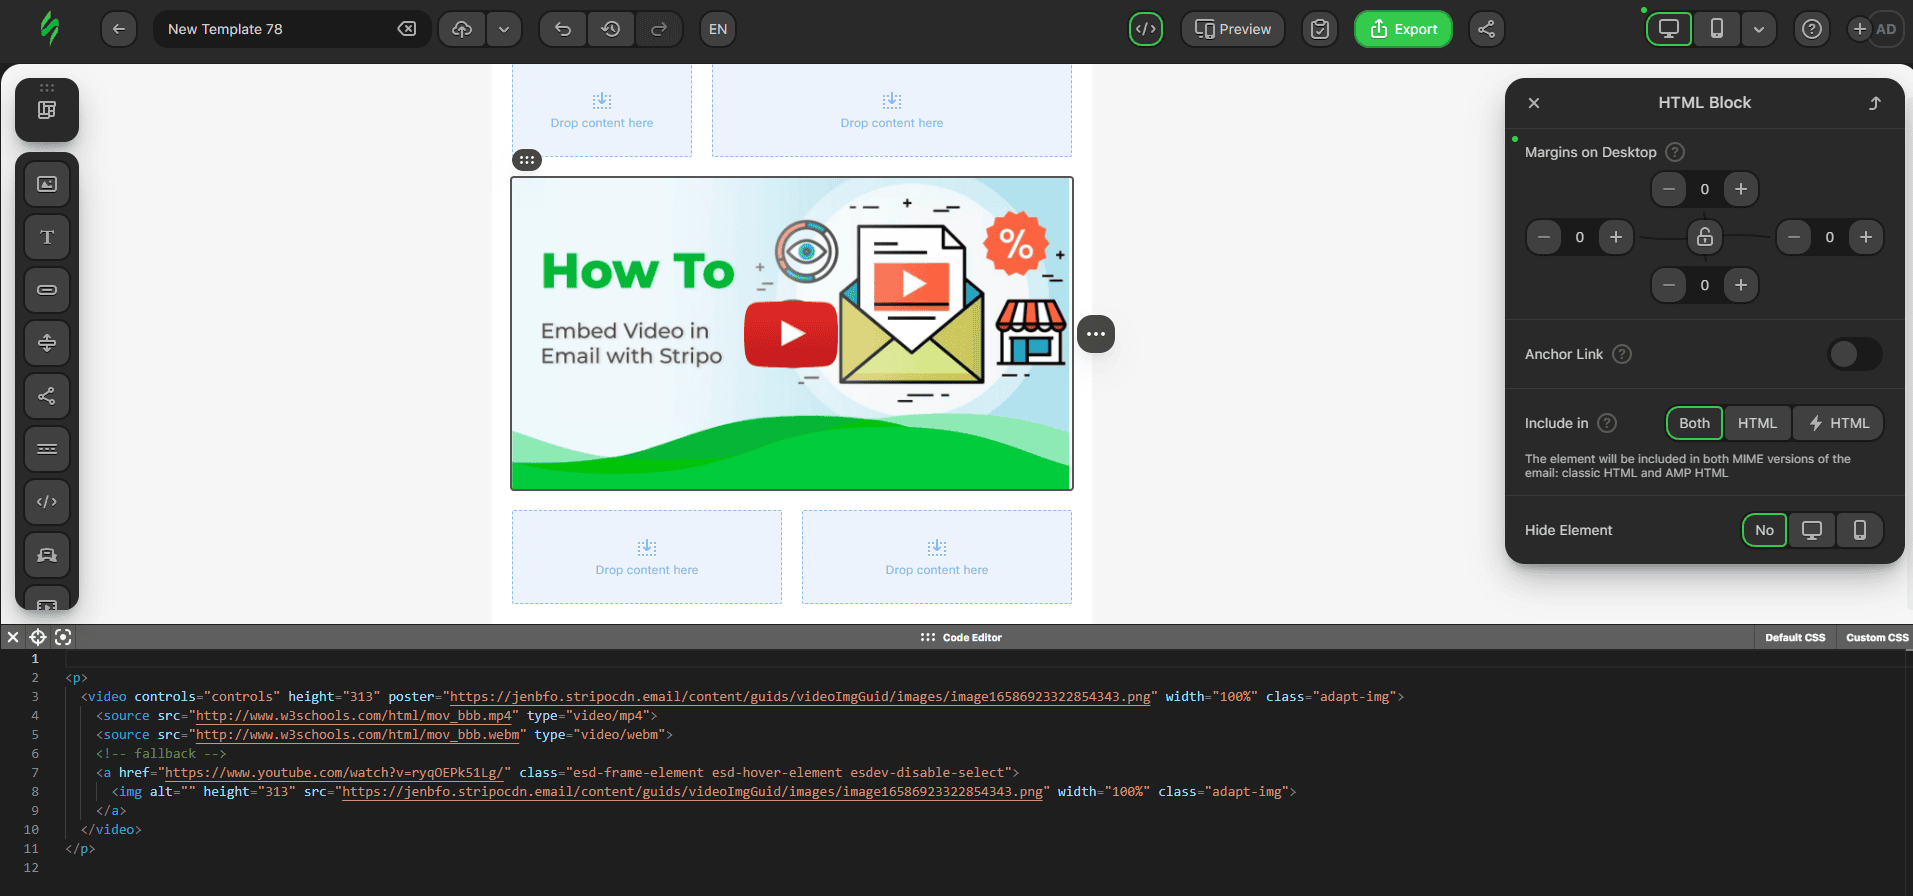Choose the HTML block sidebar icon

pyautogui.click(x=47, y=502)
